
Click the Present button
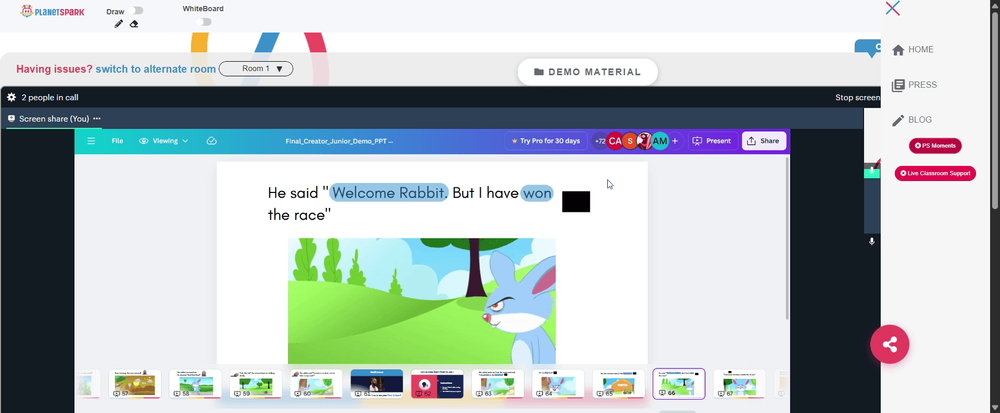click(712, 141)
